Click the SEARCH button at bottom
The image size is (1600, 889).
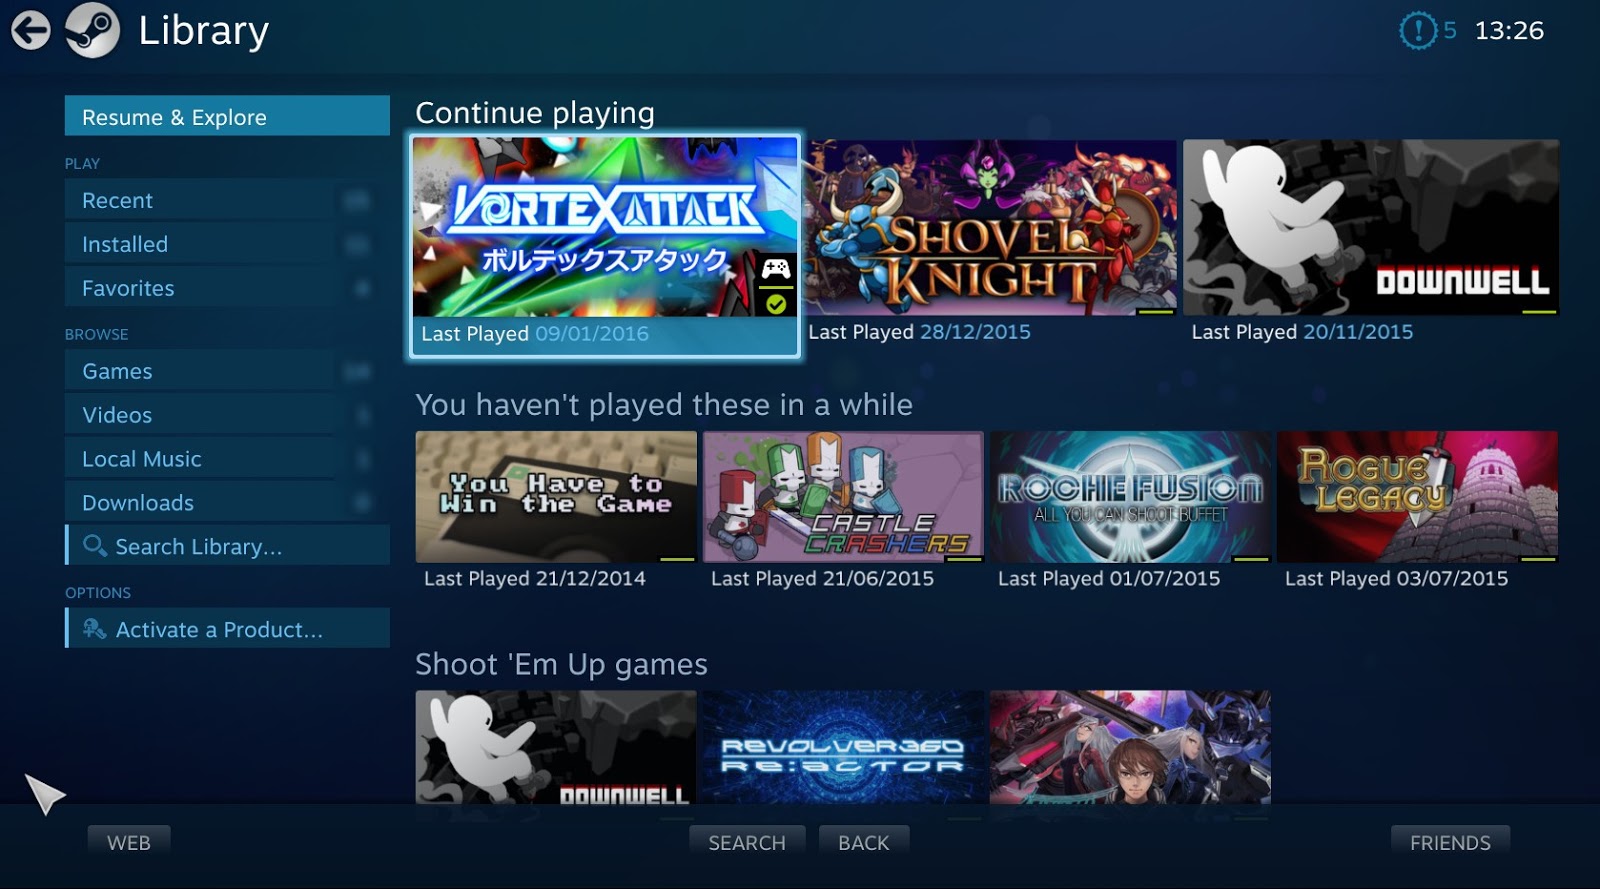pyautogui.click(x=747, y=843)
